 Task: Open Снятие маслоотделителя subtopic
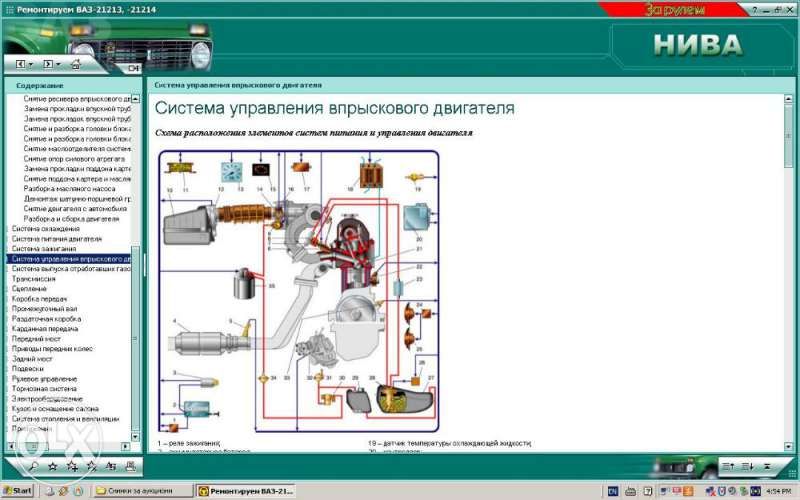77,148
